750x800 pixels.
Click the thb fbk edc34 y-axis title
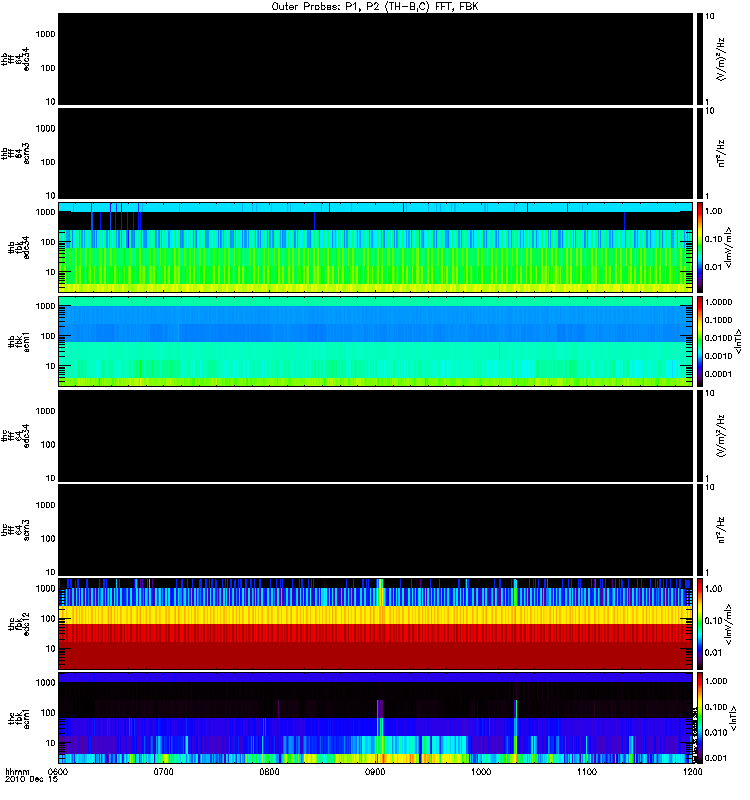[x=18, y=247]
